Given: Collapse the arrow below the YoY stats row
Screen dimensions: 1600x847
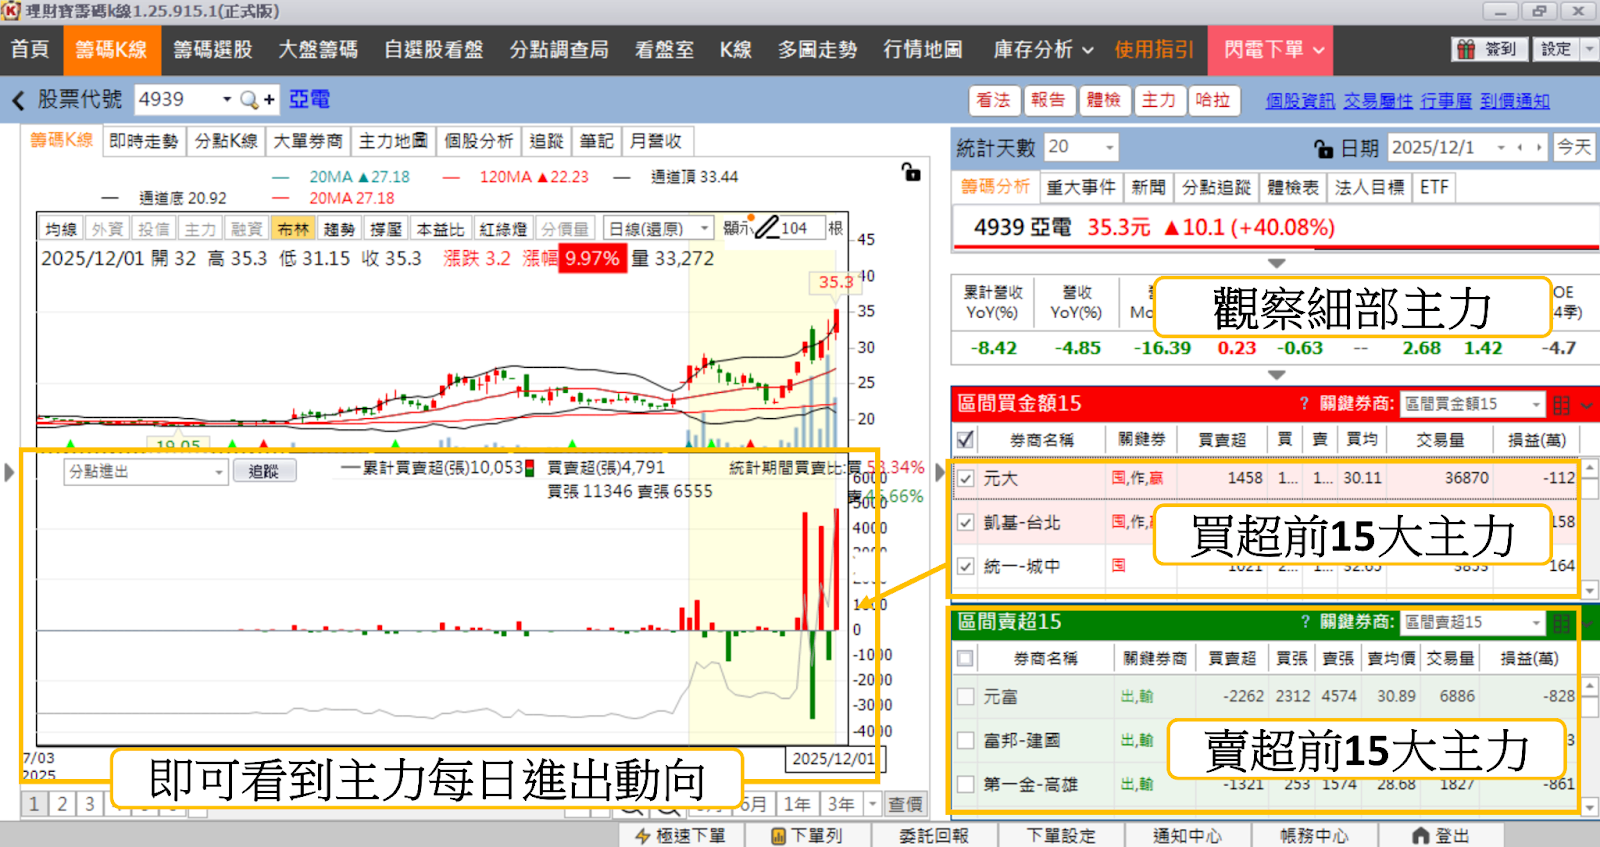Looking at the screenshot, I should coord(1276,375).
